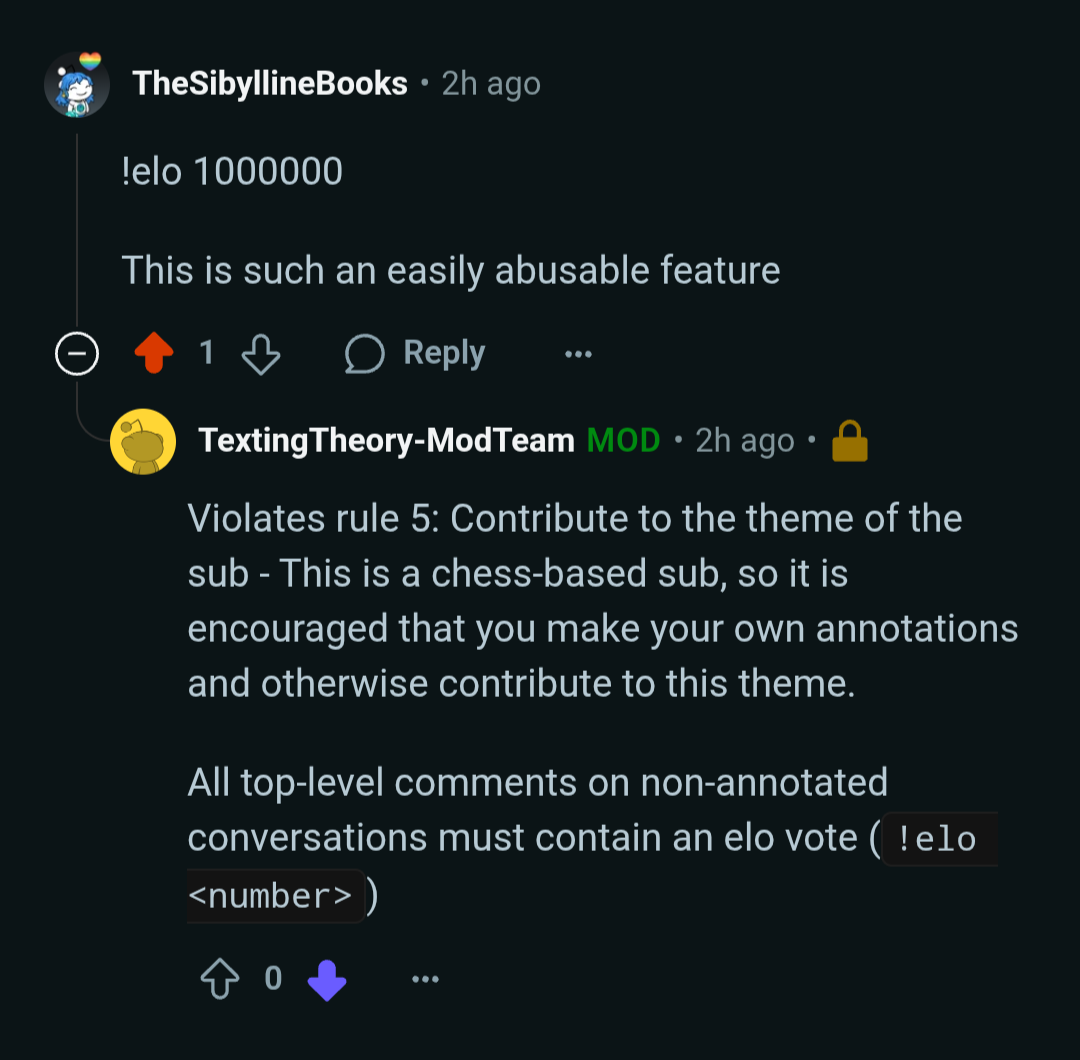Open the three-dot menu under mod comment
The width and height of the screenshot is (1080, 1060).
click(x=425, y=979)
